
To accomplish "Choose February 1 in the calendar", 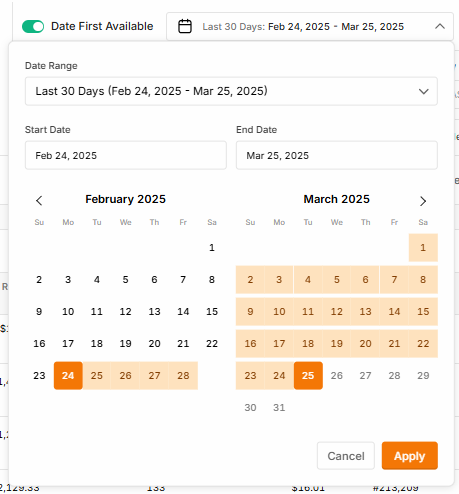I will 212,248.
